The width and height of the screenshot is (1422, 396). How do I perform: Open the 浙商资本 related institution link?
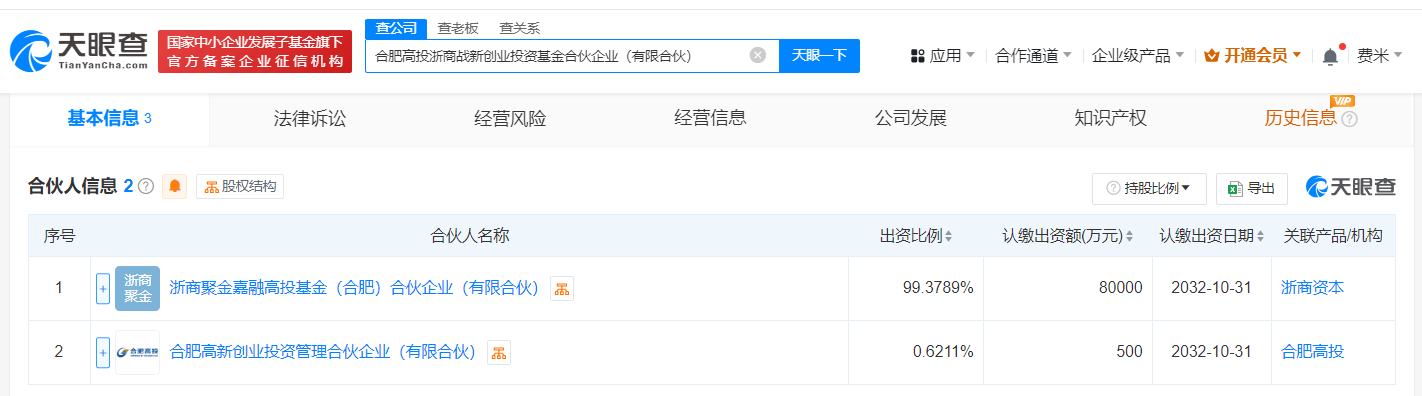tap(1312, 288)
